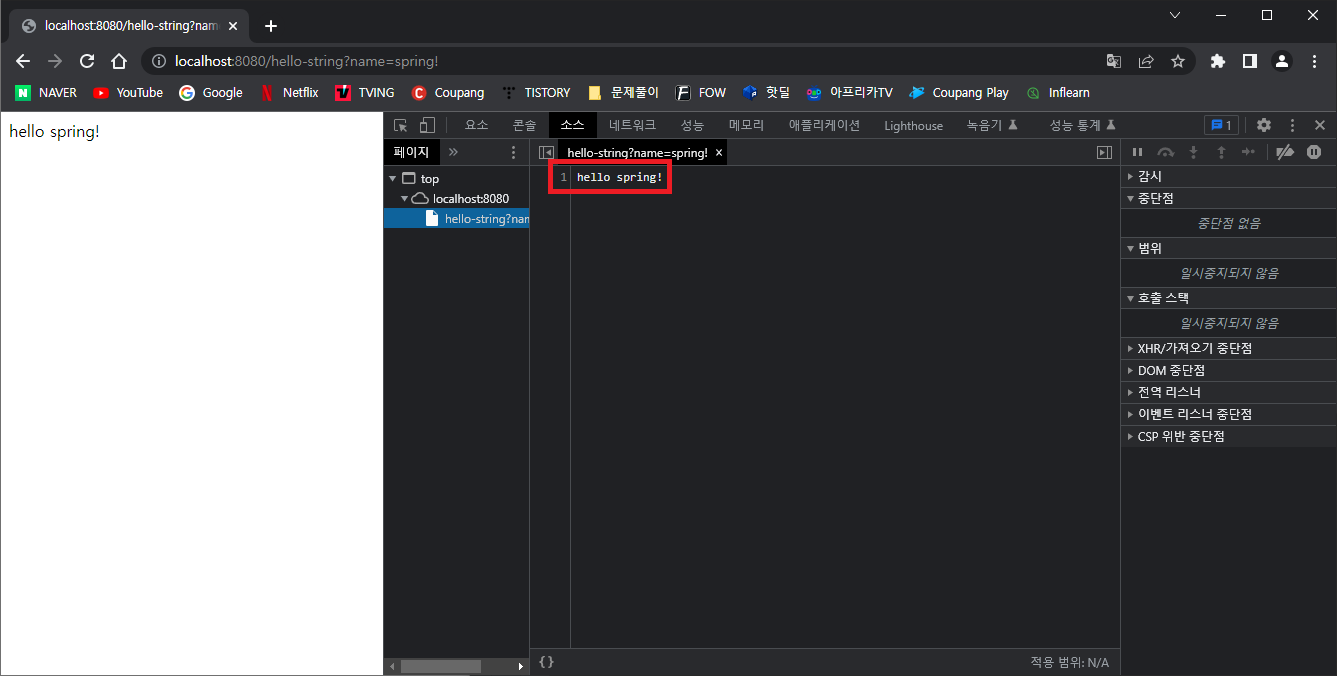Open the 애플리케이션 panel

click(x=825, y=125)
